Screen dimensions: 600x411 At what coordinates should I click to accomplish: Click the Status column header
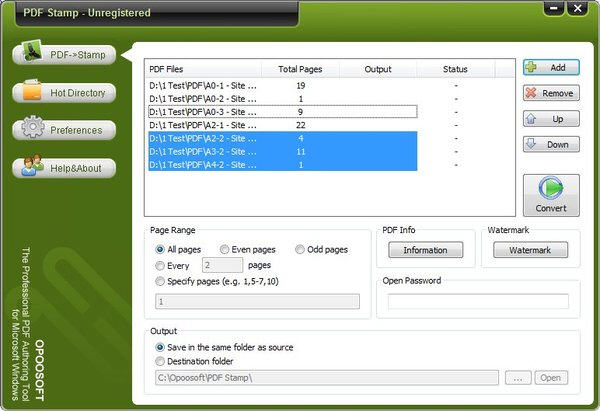click(455, 69)
